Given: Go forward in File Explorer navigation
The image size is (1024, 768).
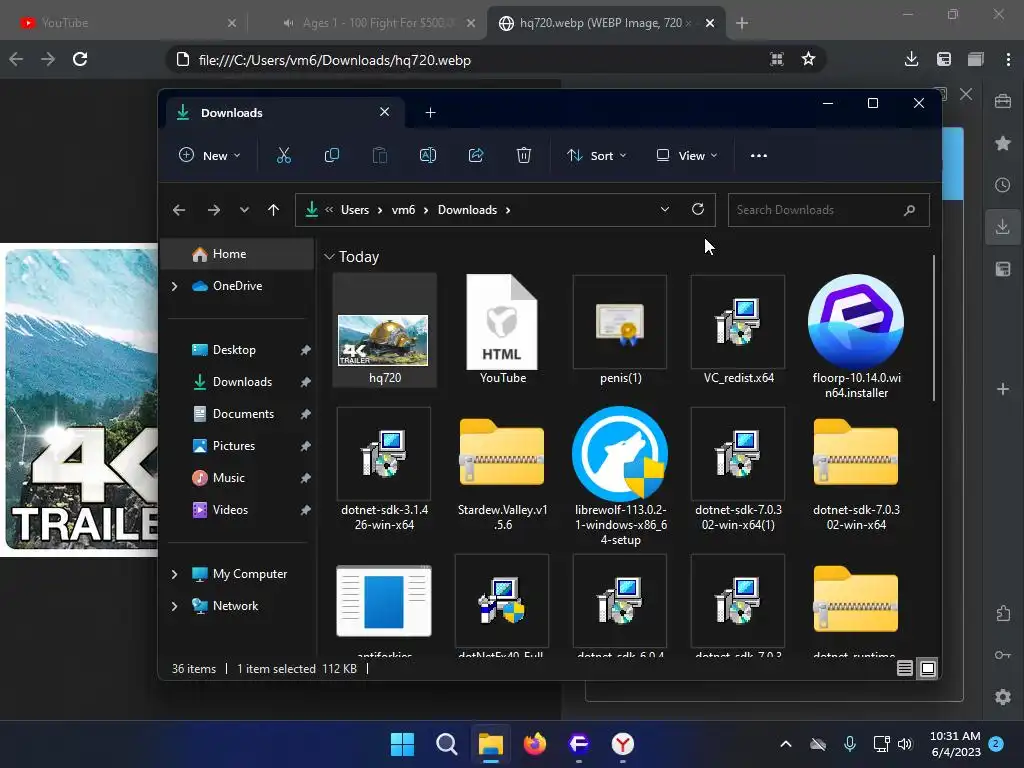Looking at the screenshot, I should pyautogui.click(x=214, y=210).
